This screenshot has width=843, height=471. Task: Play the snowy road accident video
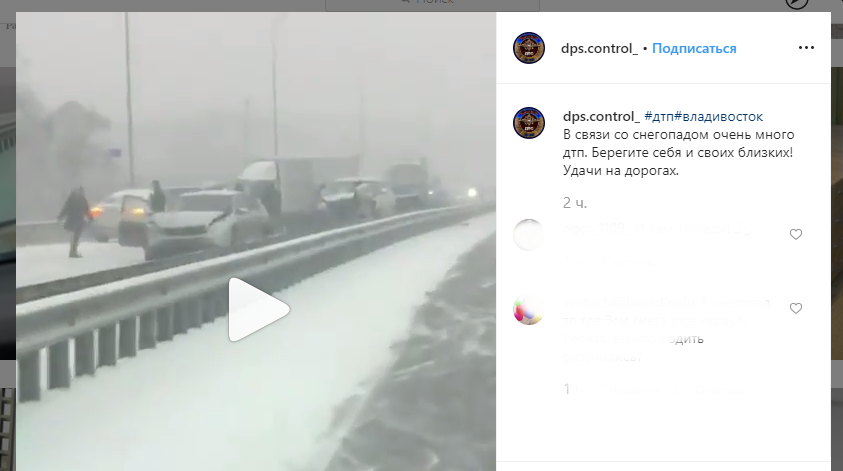coord(259,310)
